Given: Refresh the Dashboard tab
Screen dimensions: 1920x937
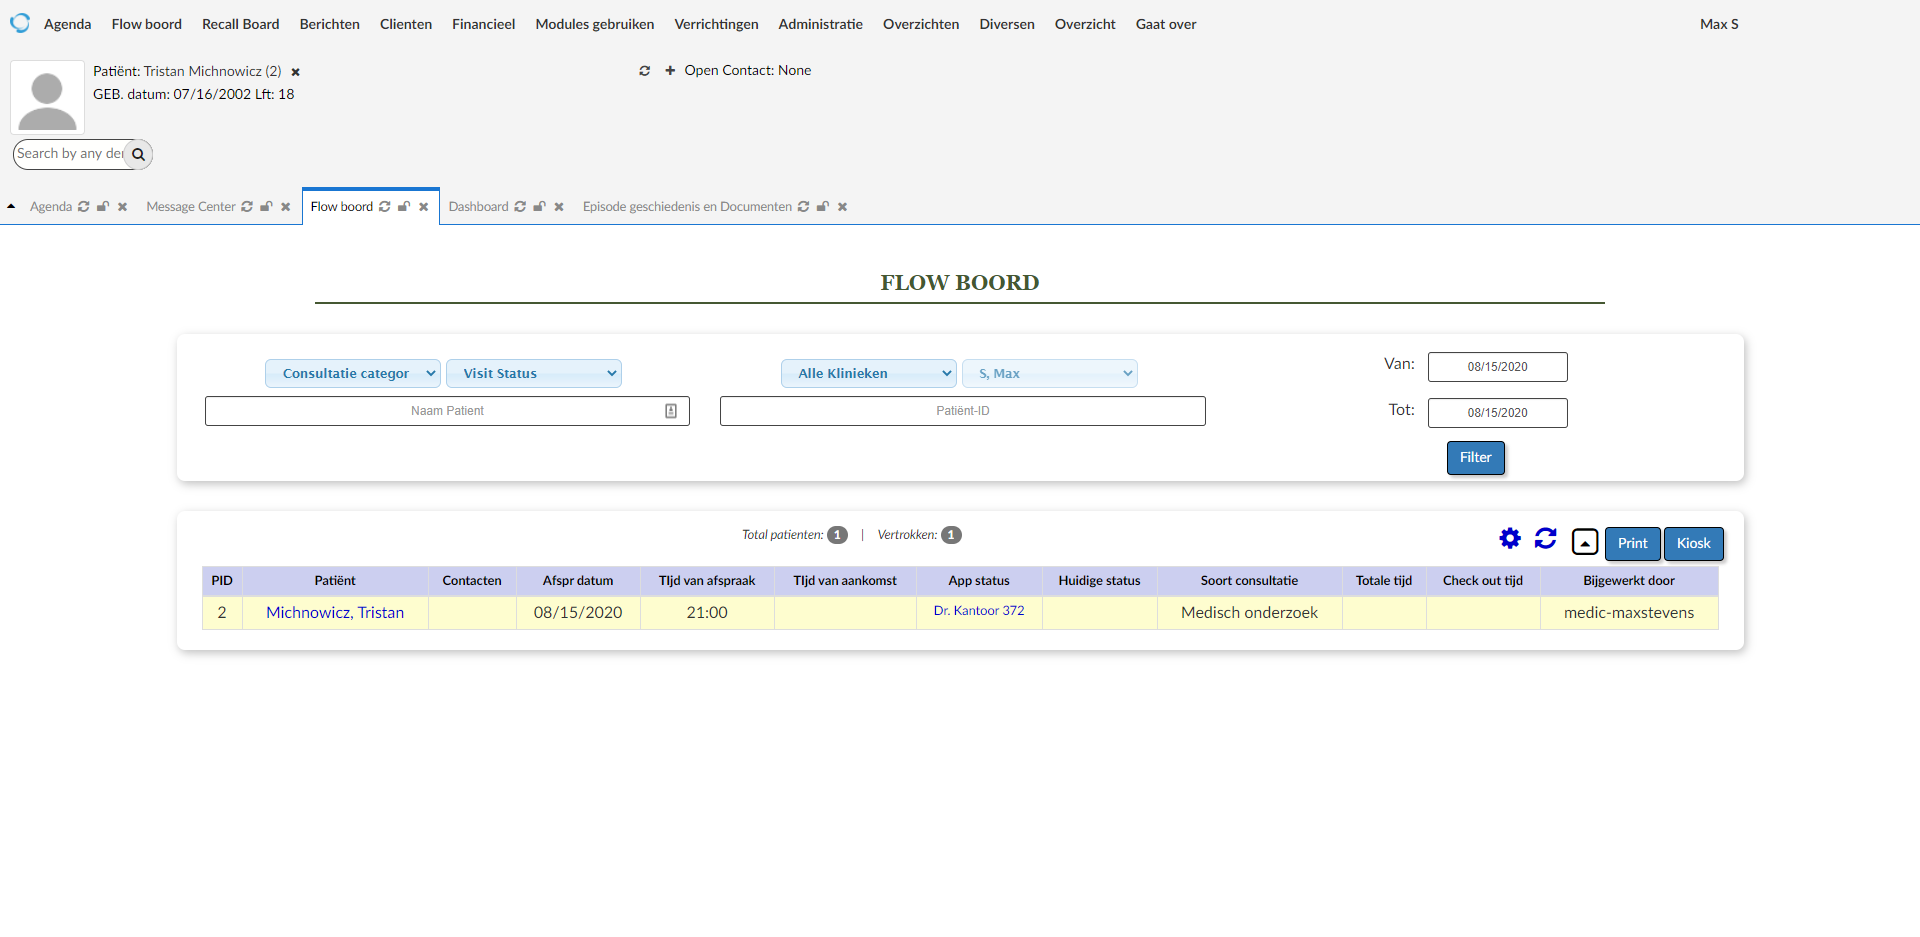Looking at the screenshot, I should pyautogui.click(x=520, y=207).
